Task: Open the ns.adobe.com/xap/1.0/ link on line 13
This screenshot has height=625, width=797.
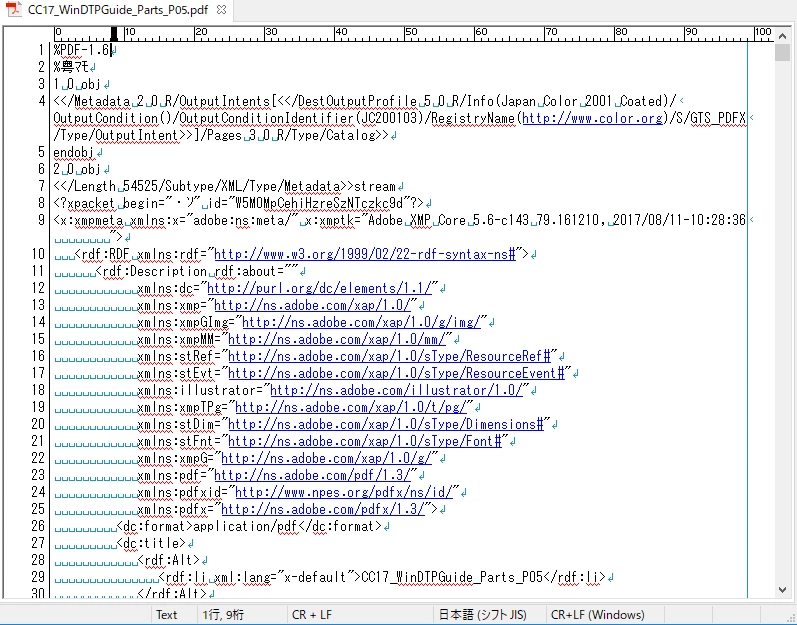Action: 312,305
